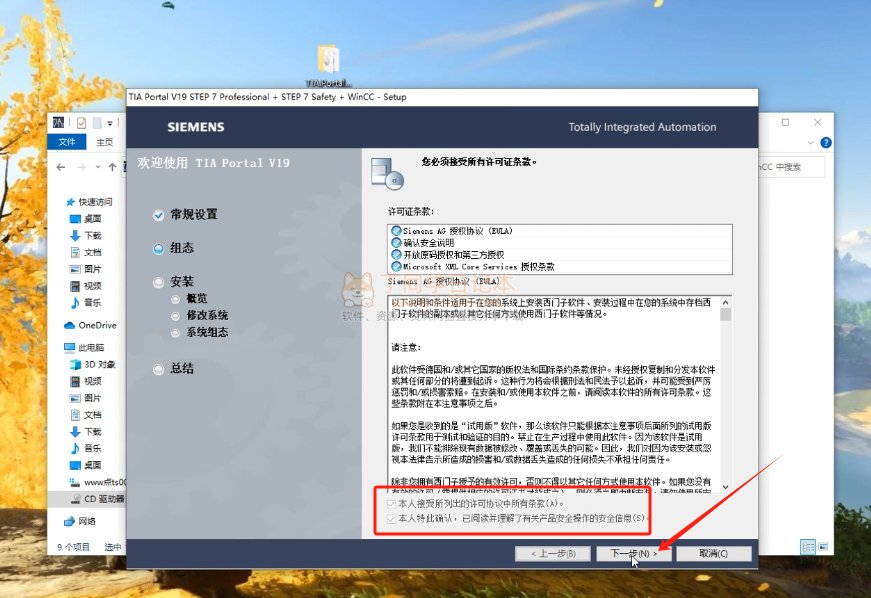
Task: Select CD 驱动器 in Explorer tree
Action: tap(98, 499)
